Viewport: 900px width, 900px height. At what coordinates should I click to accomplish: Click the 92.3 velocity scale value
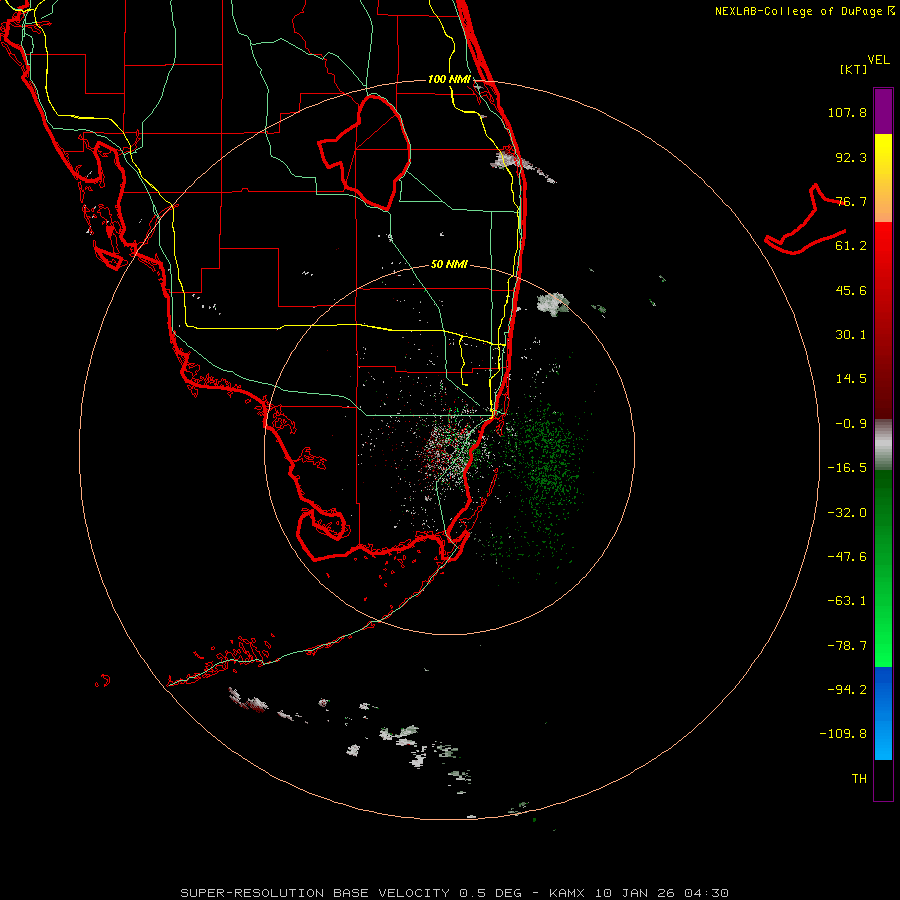(x=851, y=157)
